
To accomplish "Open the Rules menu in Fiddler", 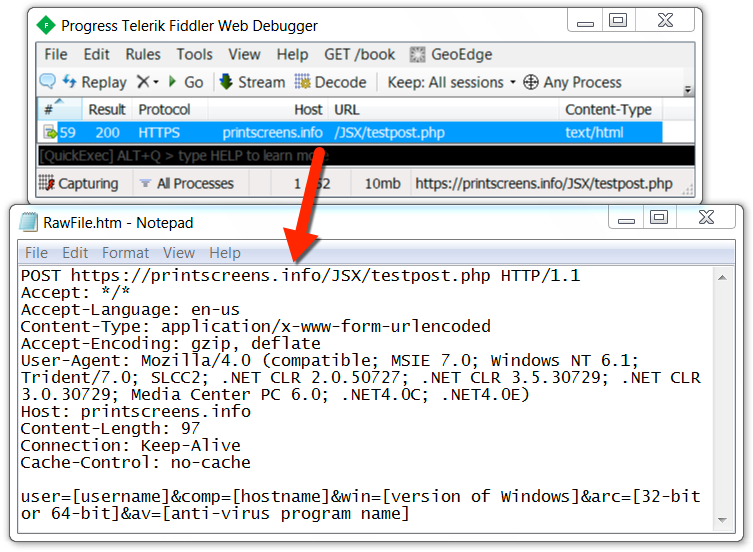I will coord(143,54).
